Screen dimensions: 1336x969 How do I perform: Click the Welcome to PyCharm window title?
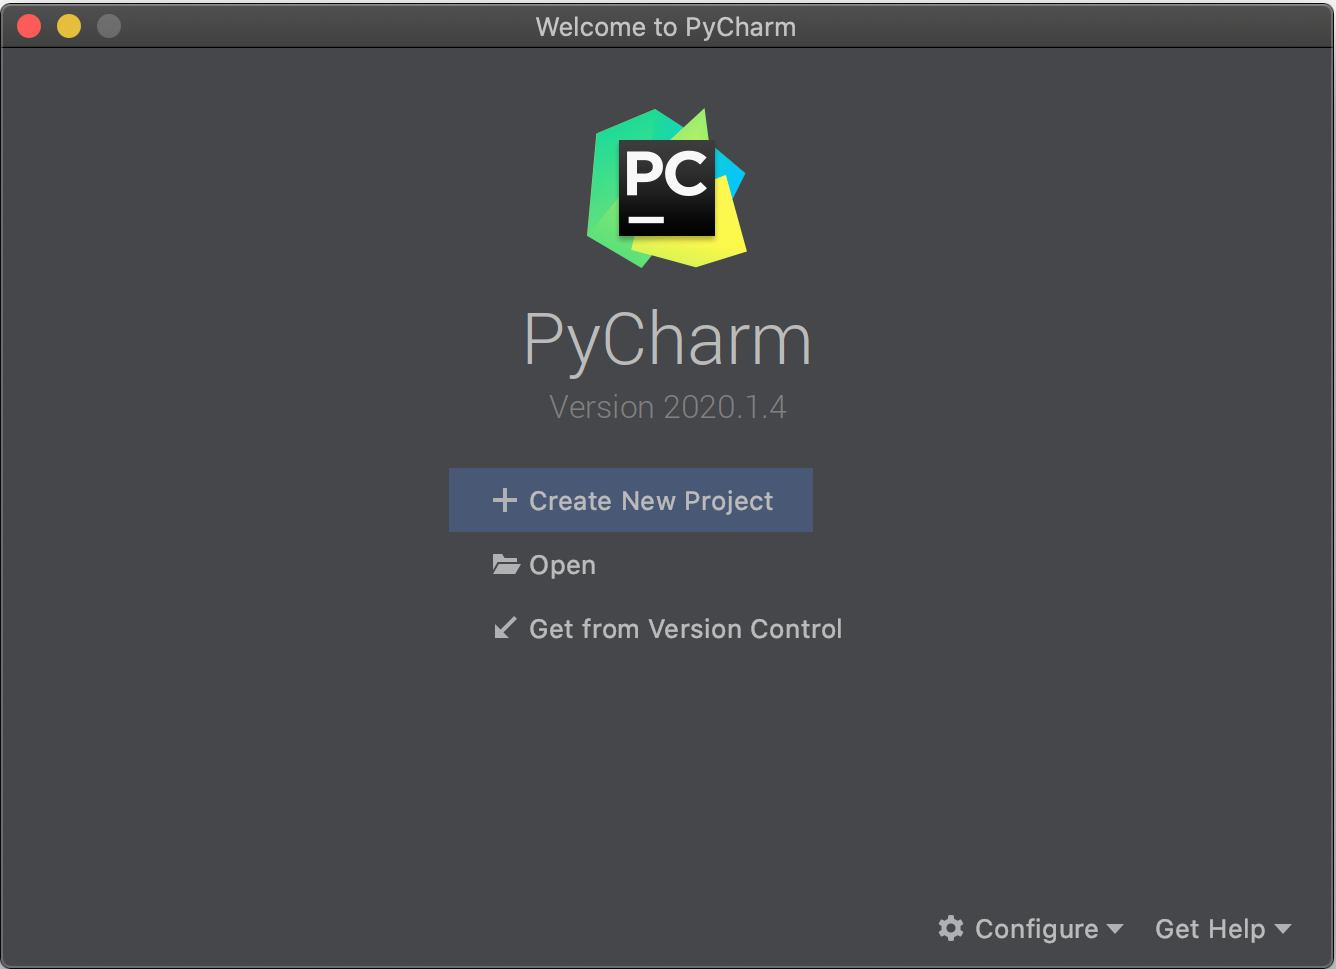coord(666,27)
